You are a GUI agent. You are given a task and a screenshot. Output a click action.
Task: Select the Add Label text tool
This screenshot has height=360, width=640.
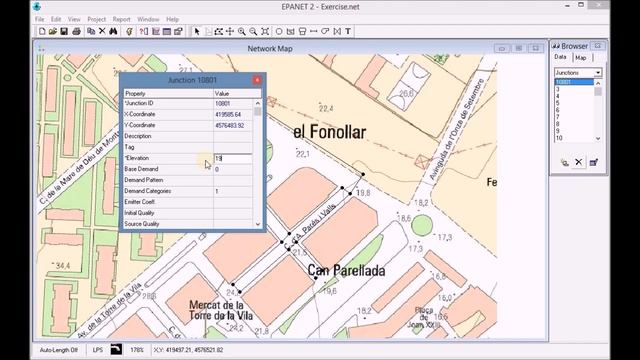[348, 31]
